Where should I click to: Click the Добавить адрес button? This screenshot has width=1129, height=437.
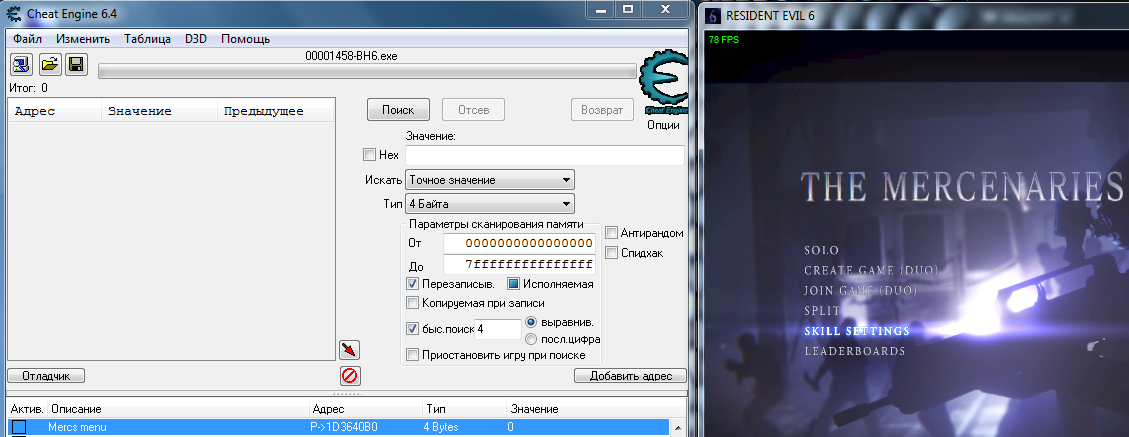630,376
